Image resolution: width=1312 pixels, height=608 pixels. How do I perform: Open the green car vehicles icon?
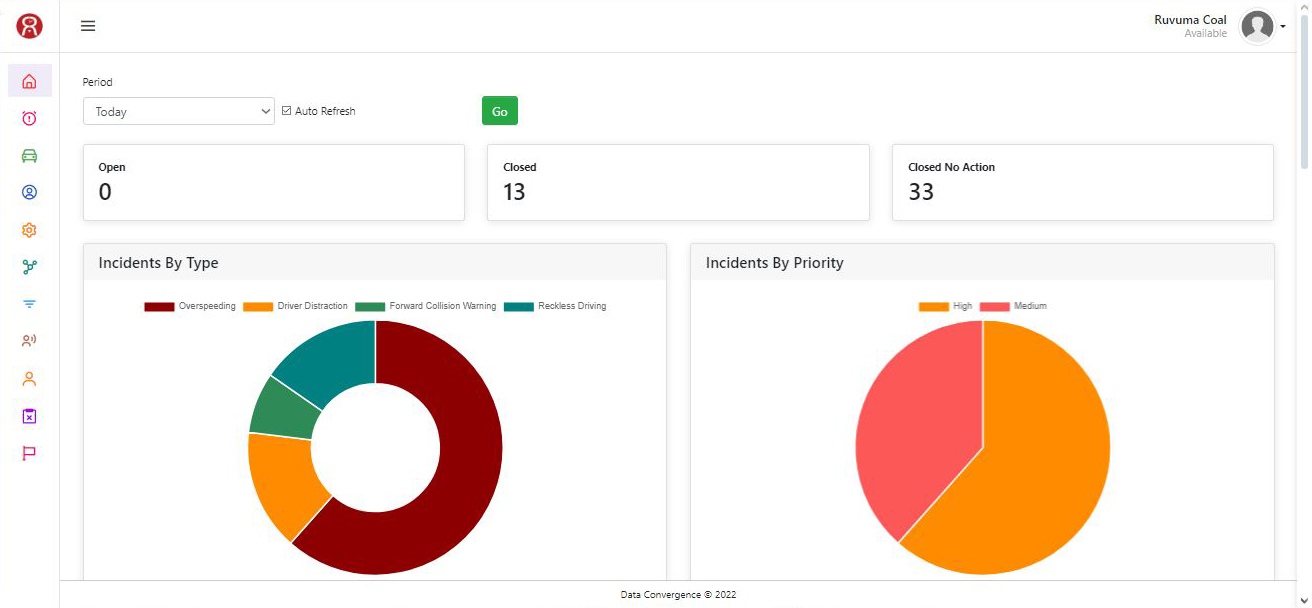coord(29,156)
